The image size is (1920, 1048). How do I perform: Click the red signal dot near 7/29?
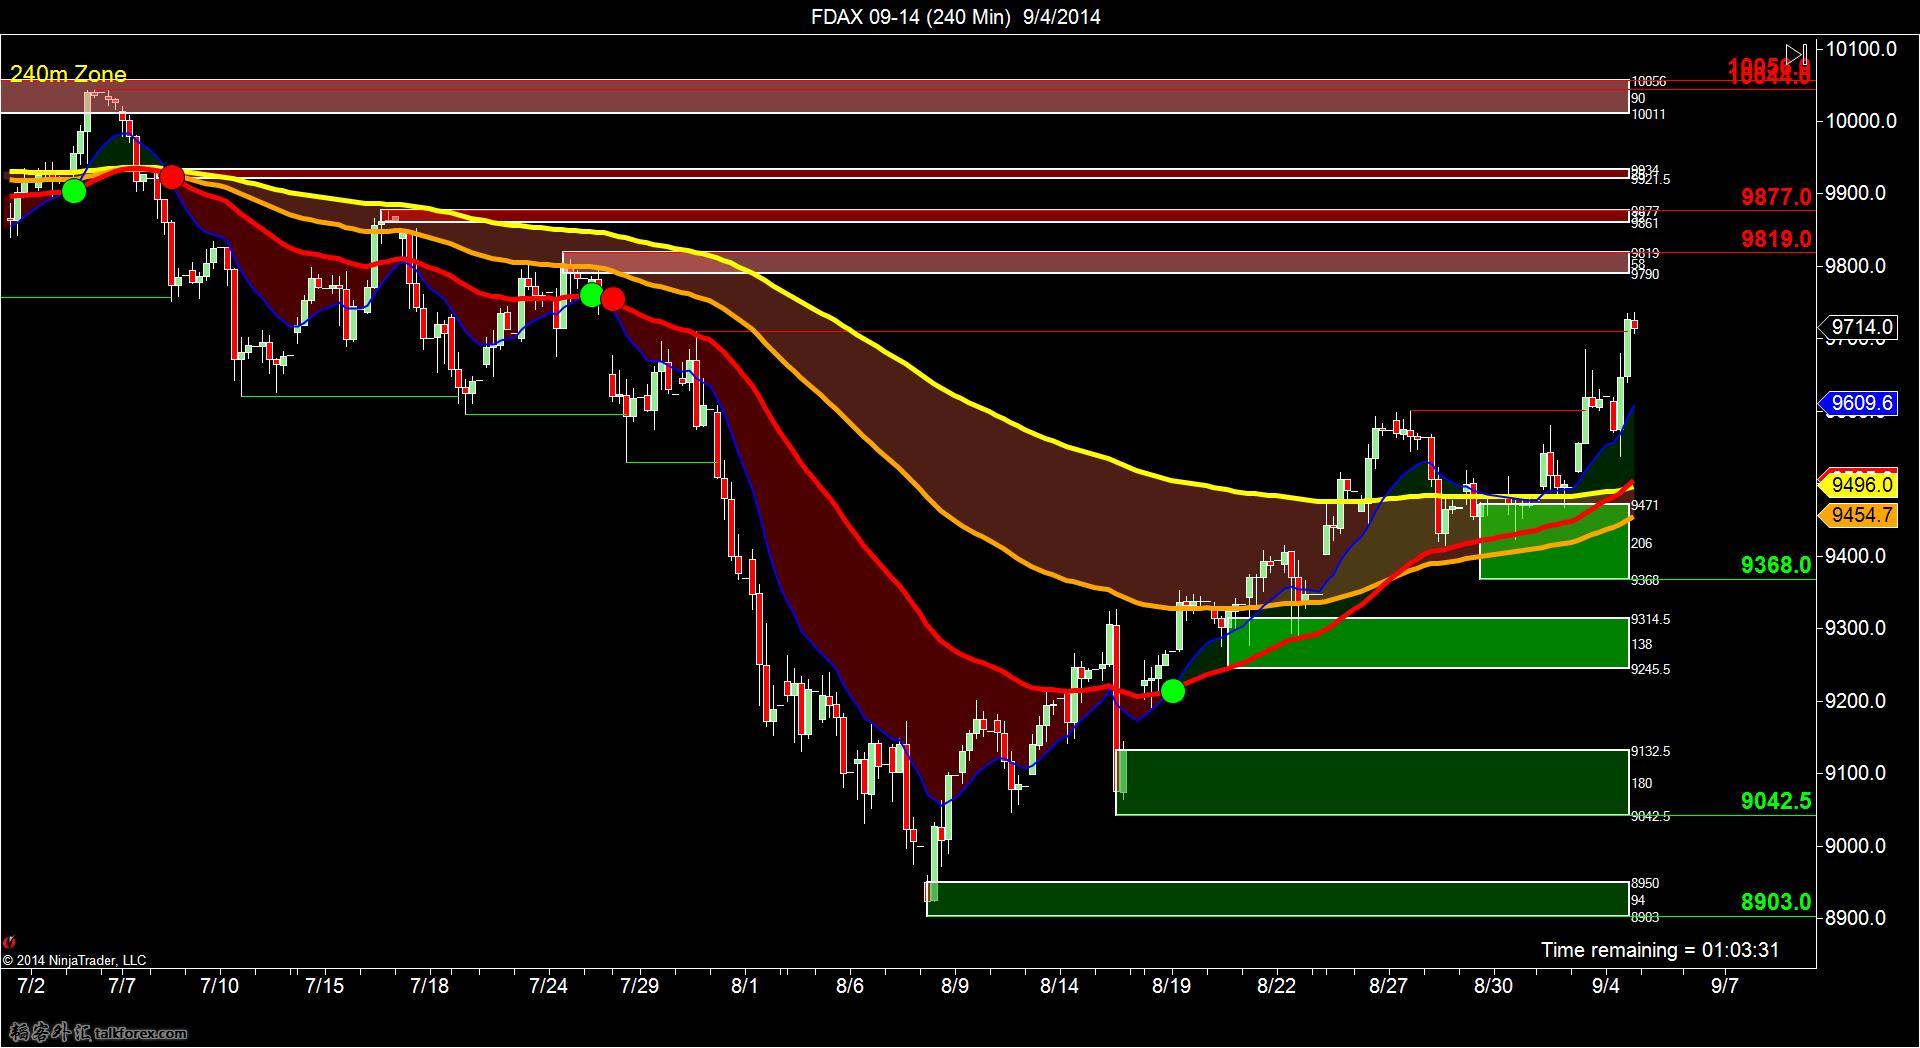click(x=613, y=299)
